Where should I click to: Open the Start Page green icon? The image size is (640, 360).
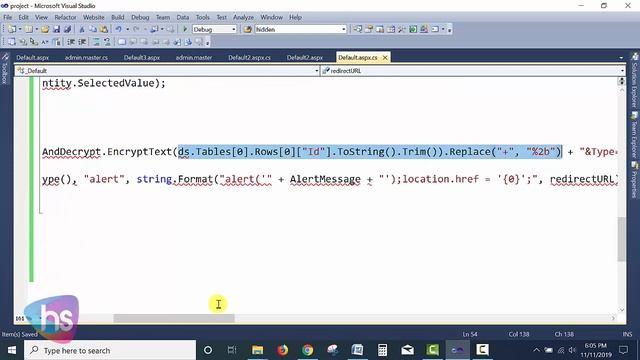tap(413, 29)
